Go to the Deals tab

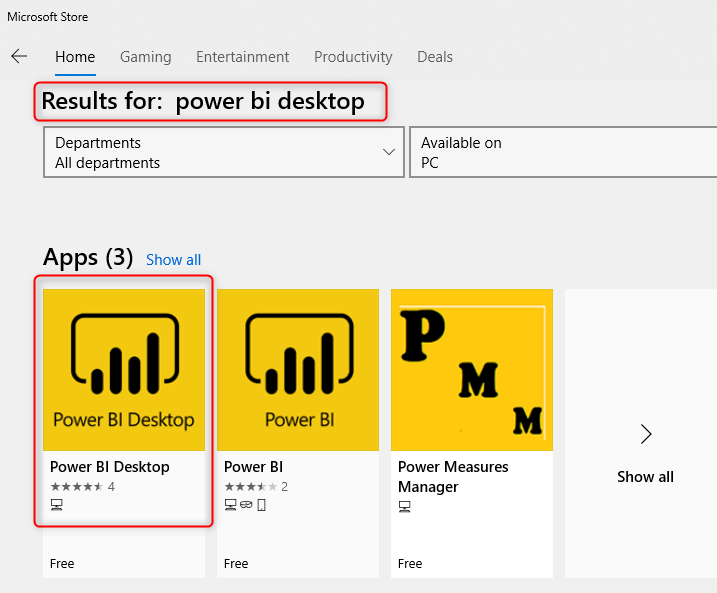[x=435, y=57]
